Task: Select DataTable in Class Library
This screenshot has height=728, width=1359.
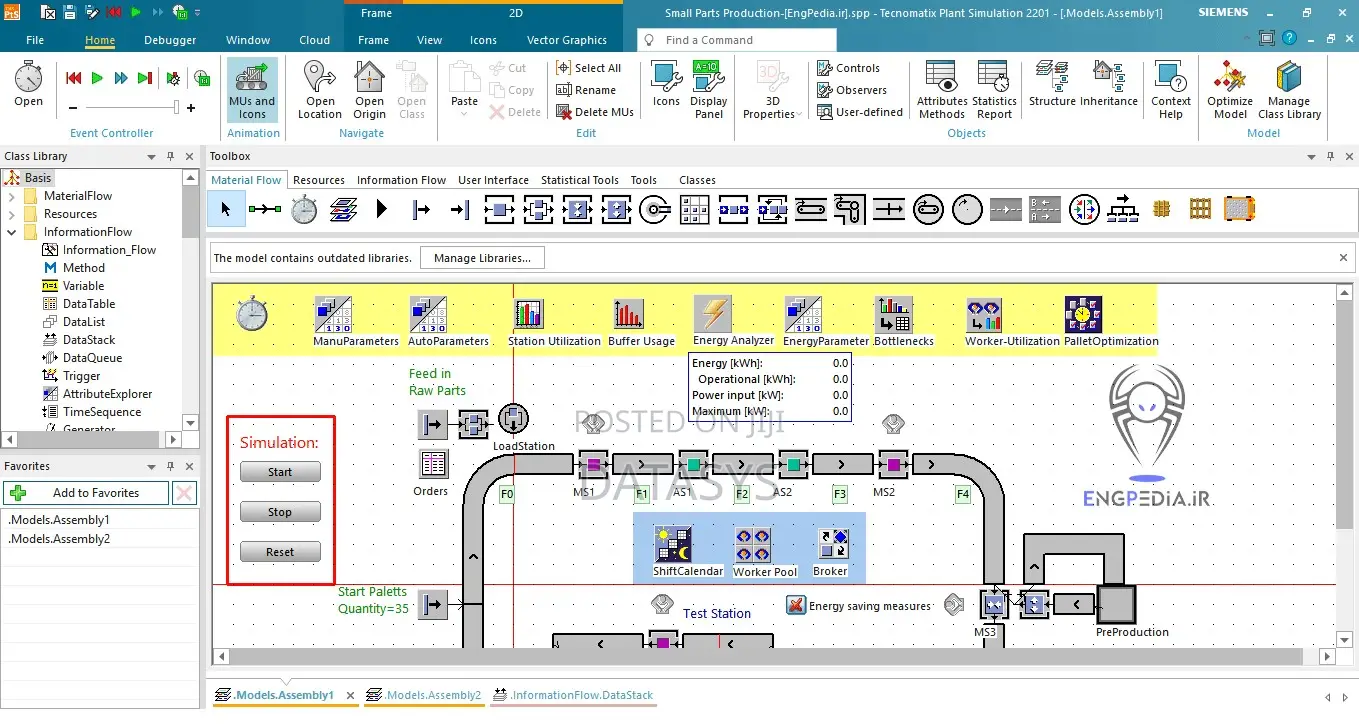Action: [x=89, y=304]
